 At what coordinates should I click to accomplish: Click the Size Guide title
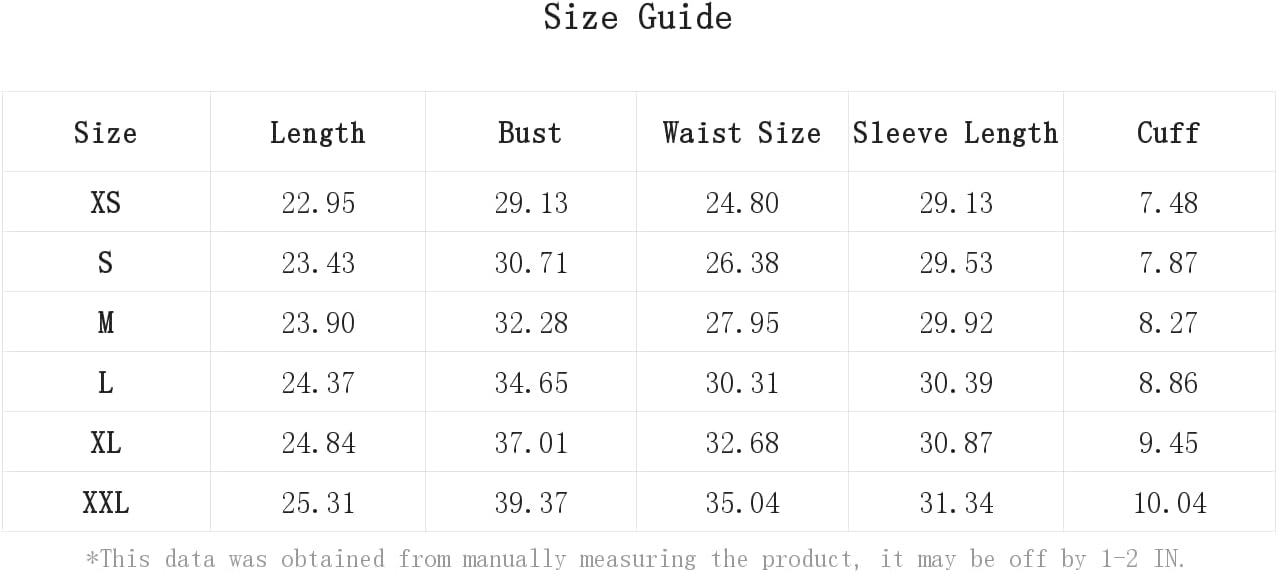pos(638,17)
